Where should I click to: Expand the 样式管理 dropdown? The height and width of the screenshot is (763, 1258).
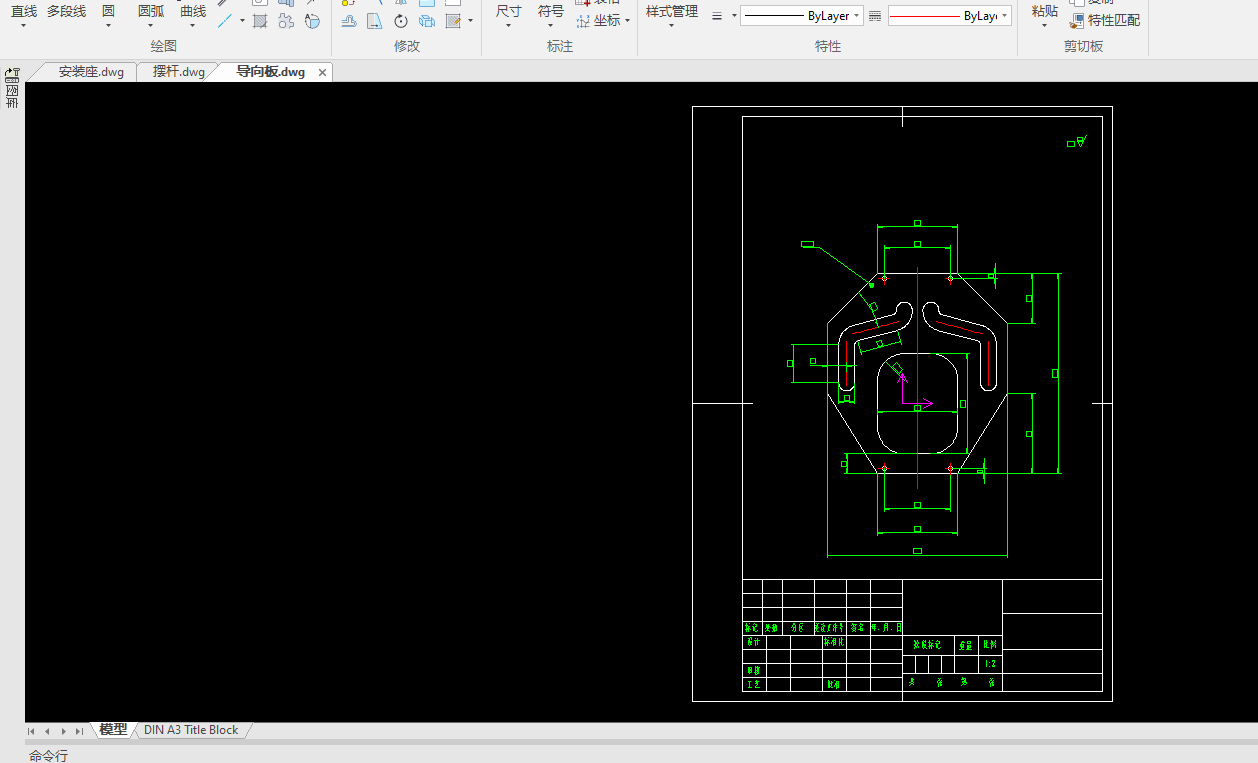pos(671,26)
